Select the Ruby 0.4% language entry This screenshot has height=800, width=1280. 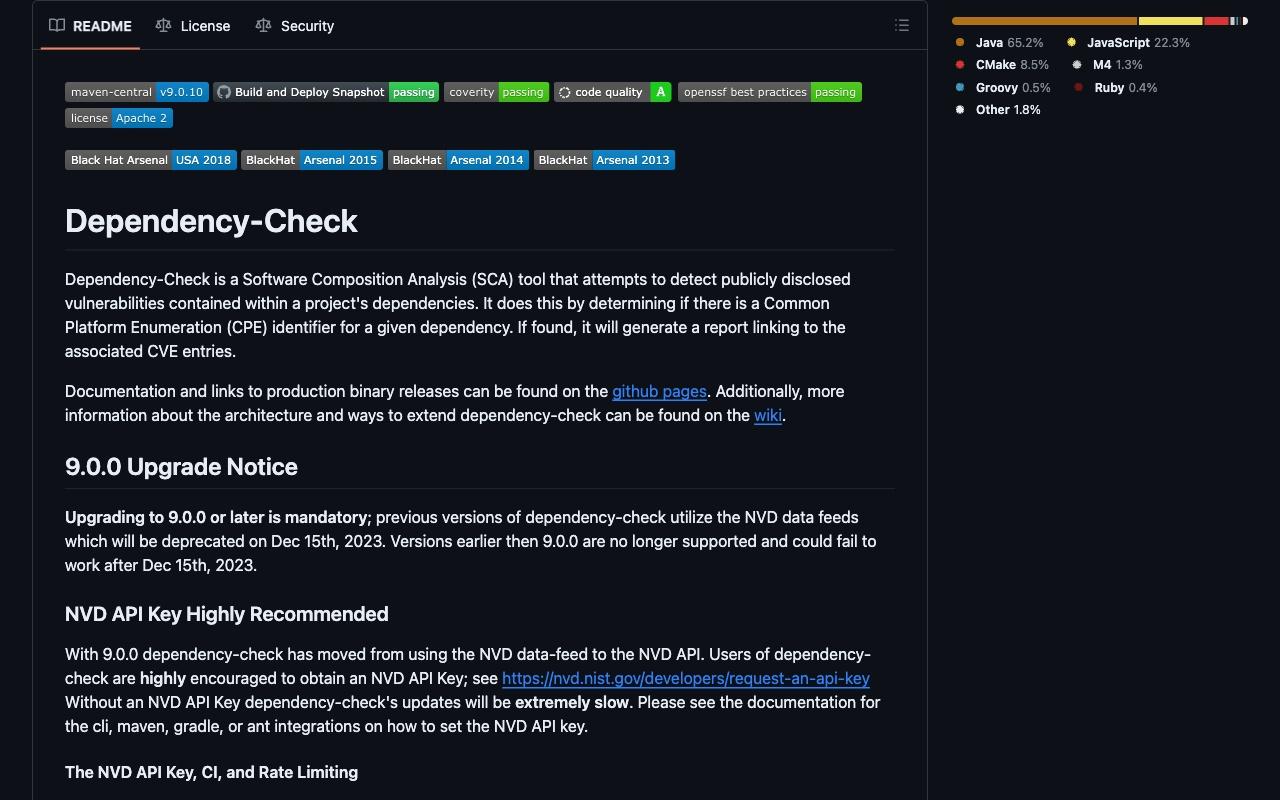[1115, 88]
